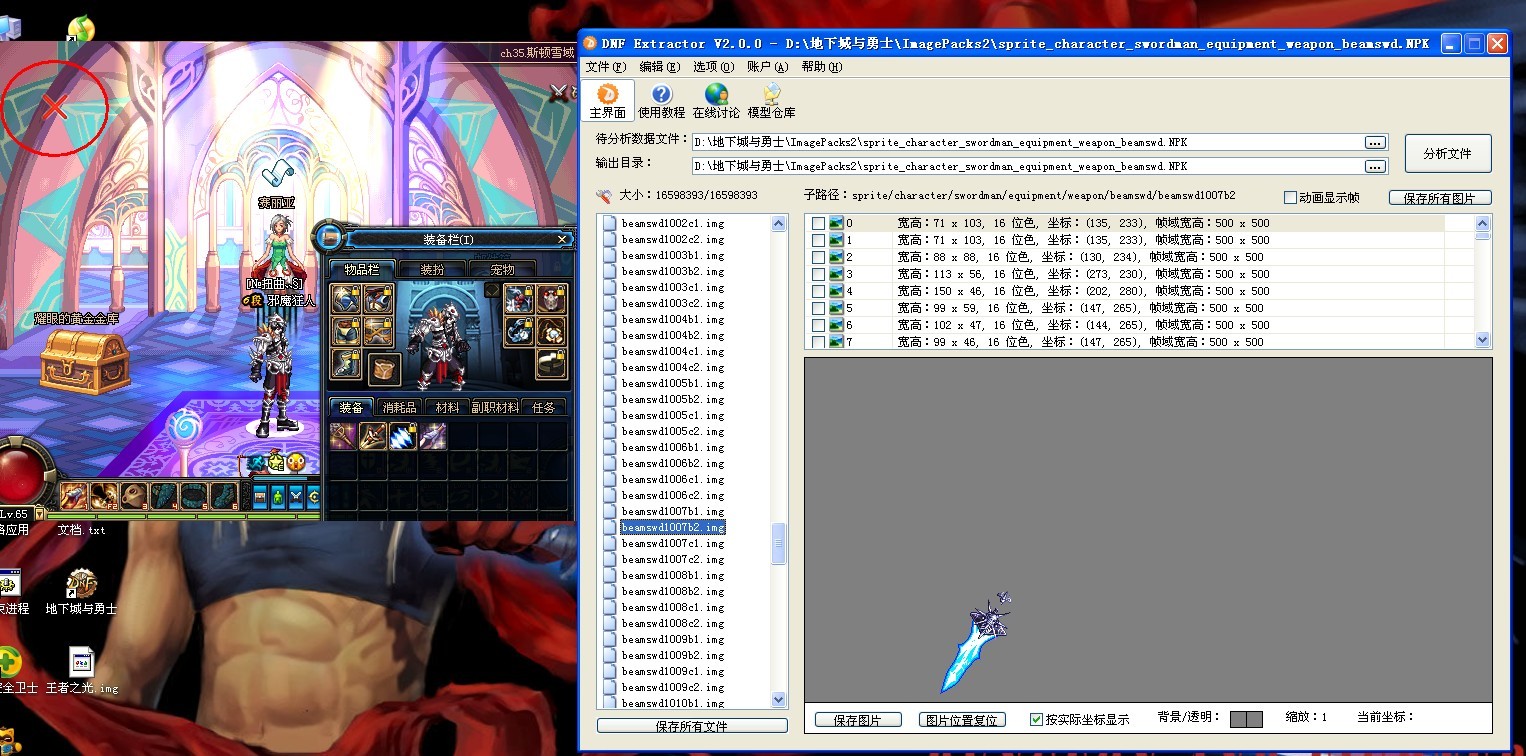
Task: Click the third skill slot with skull icon
Action: pyautogui.click(x=134, y=495)
